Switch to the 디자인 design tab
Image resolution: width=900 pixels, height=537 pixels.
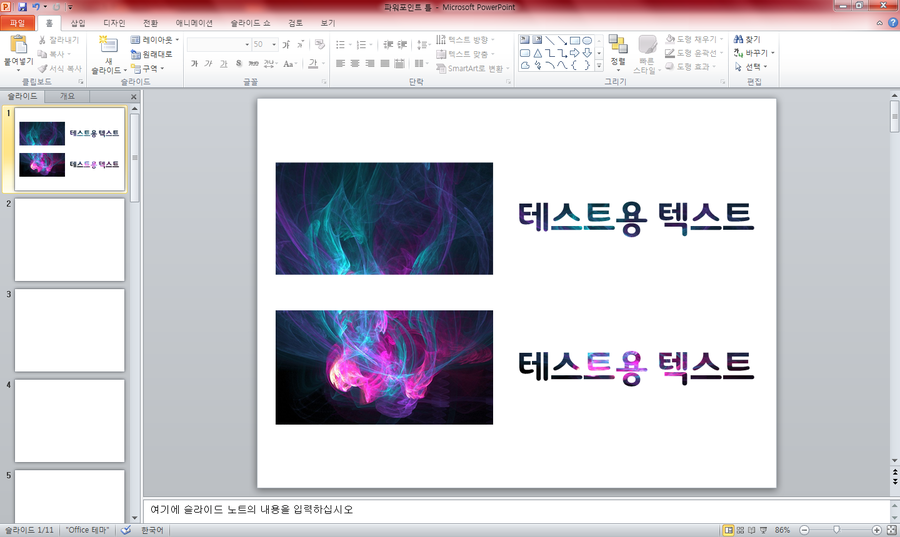(x=114, y=23)
